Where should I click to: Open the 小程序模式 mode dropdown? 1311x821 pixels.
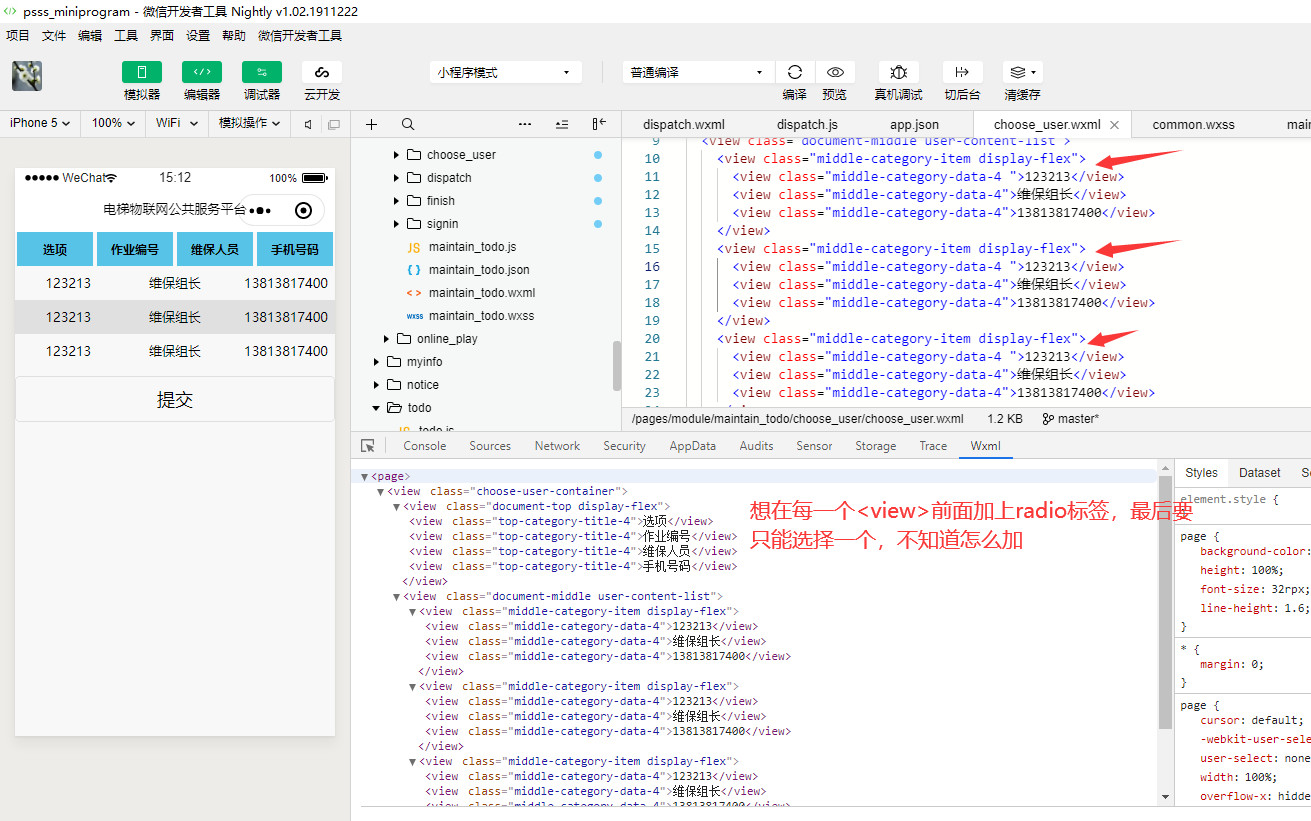[x=506, y=72]
